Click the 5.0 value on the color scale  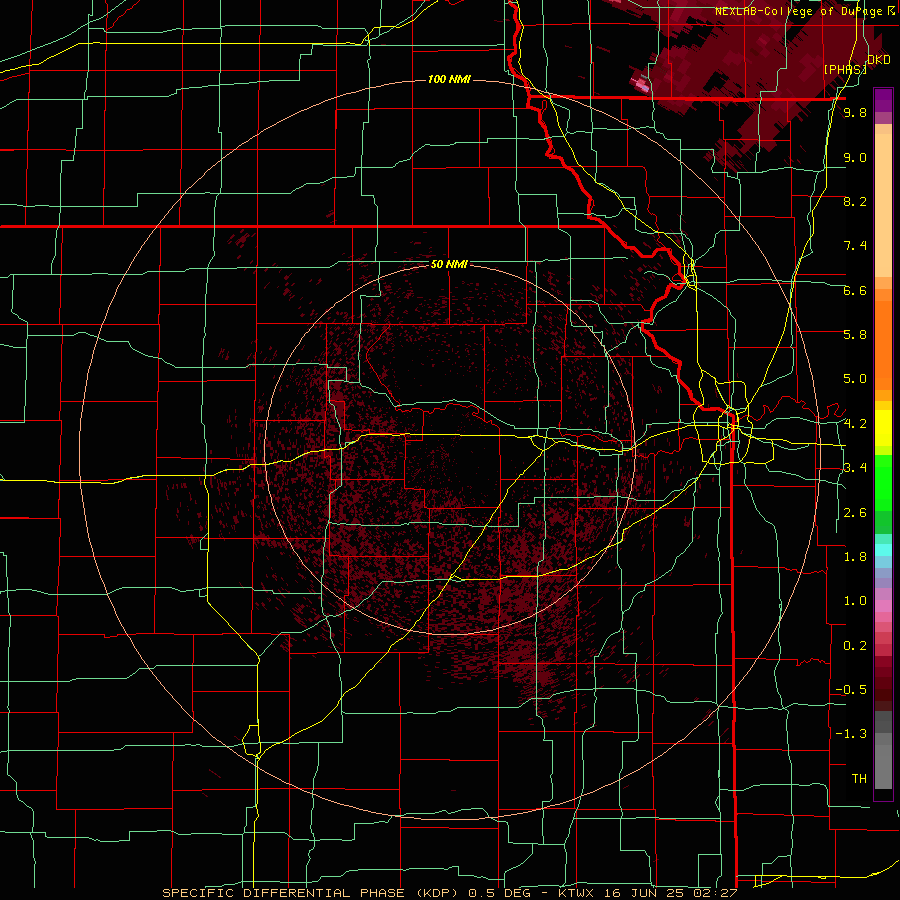[x=855, y=379]
